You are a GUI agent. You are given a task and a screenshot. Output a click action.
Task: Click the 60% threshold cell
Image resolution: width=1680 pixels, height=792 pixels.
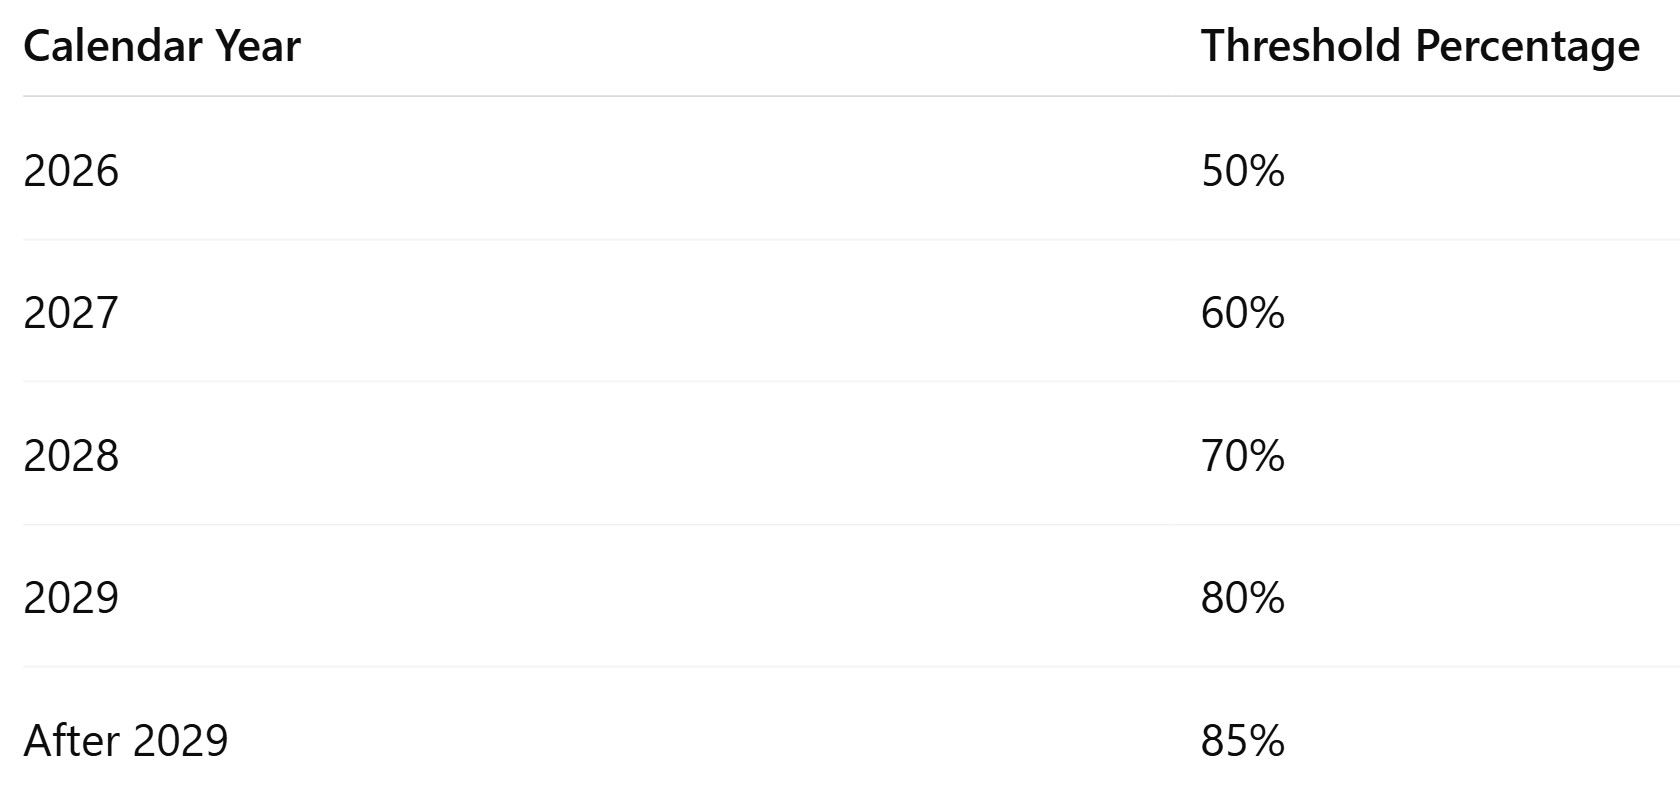point(1243,313)
